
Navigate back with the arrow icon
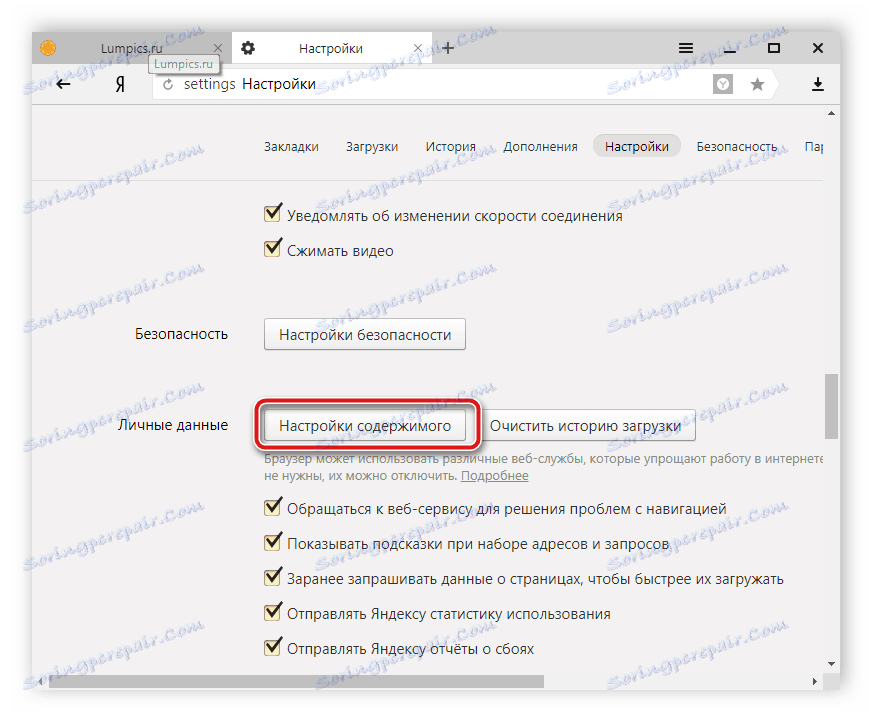[64, 84]
